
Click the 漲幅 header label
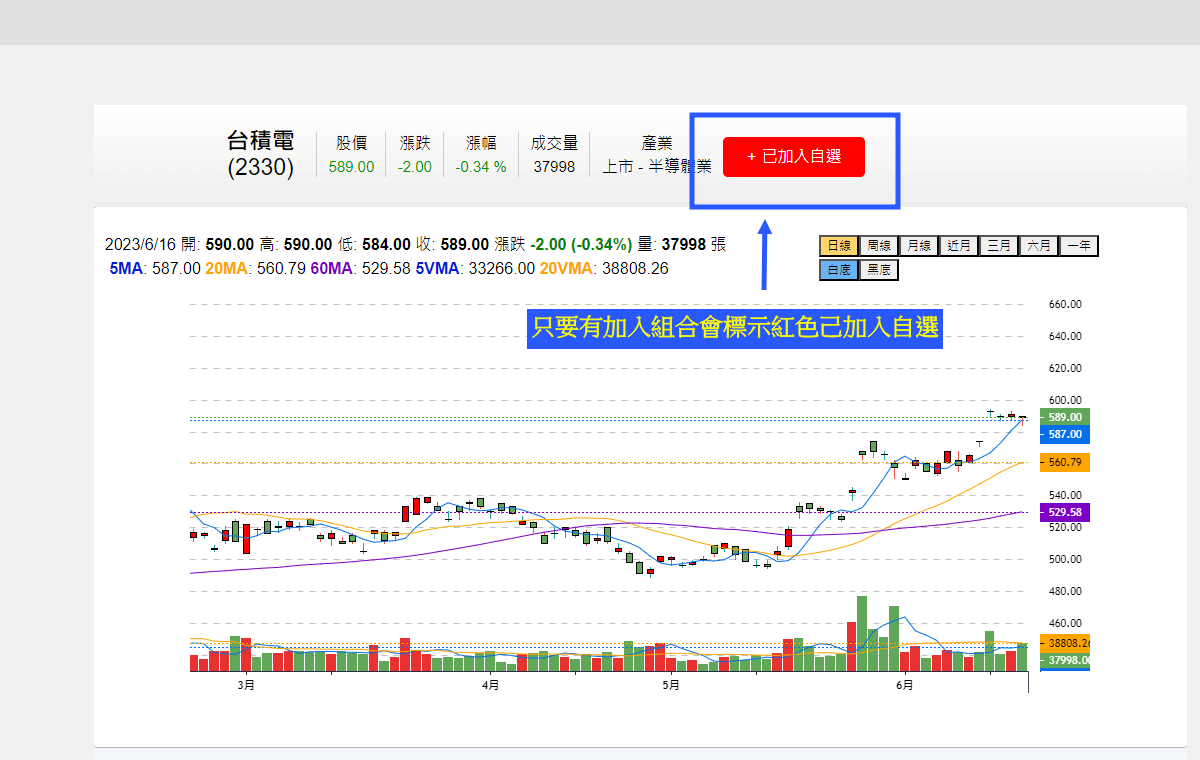click(481, 143)
